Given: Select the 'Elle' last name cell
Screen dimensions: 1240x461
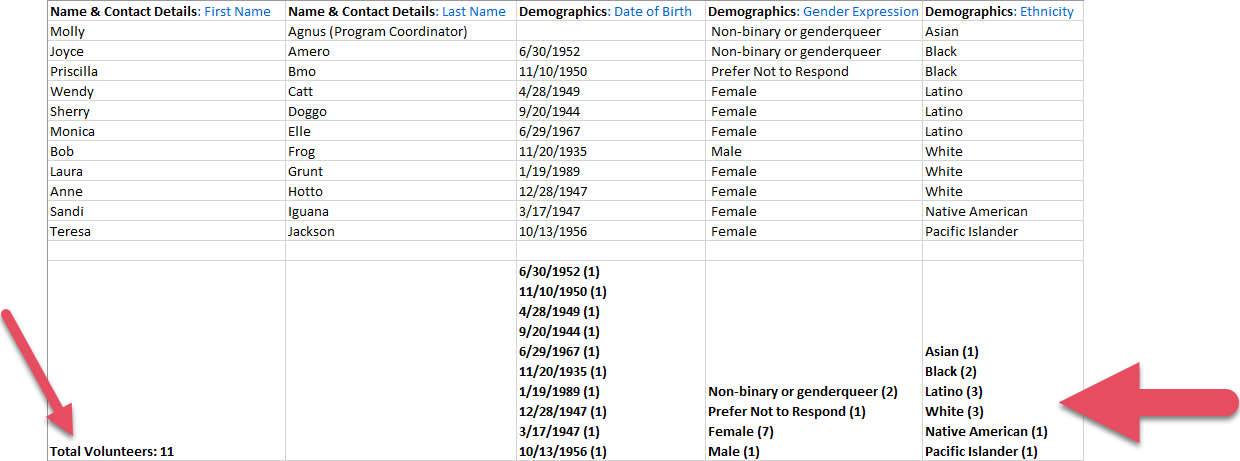Looking at the screenshot, I should pos(401,131).
